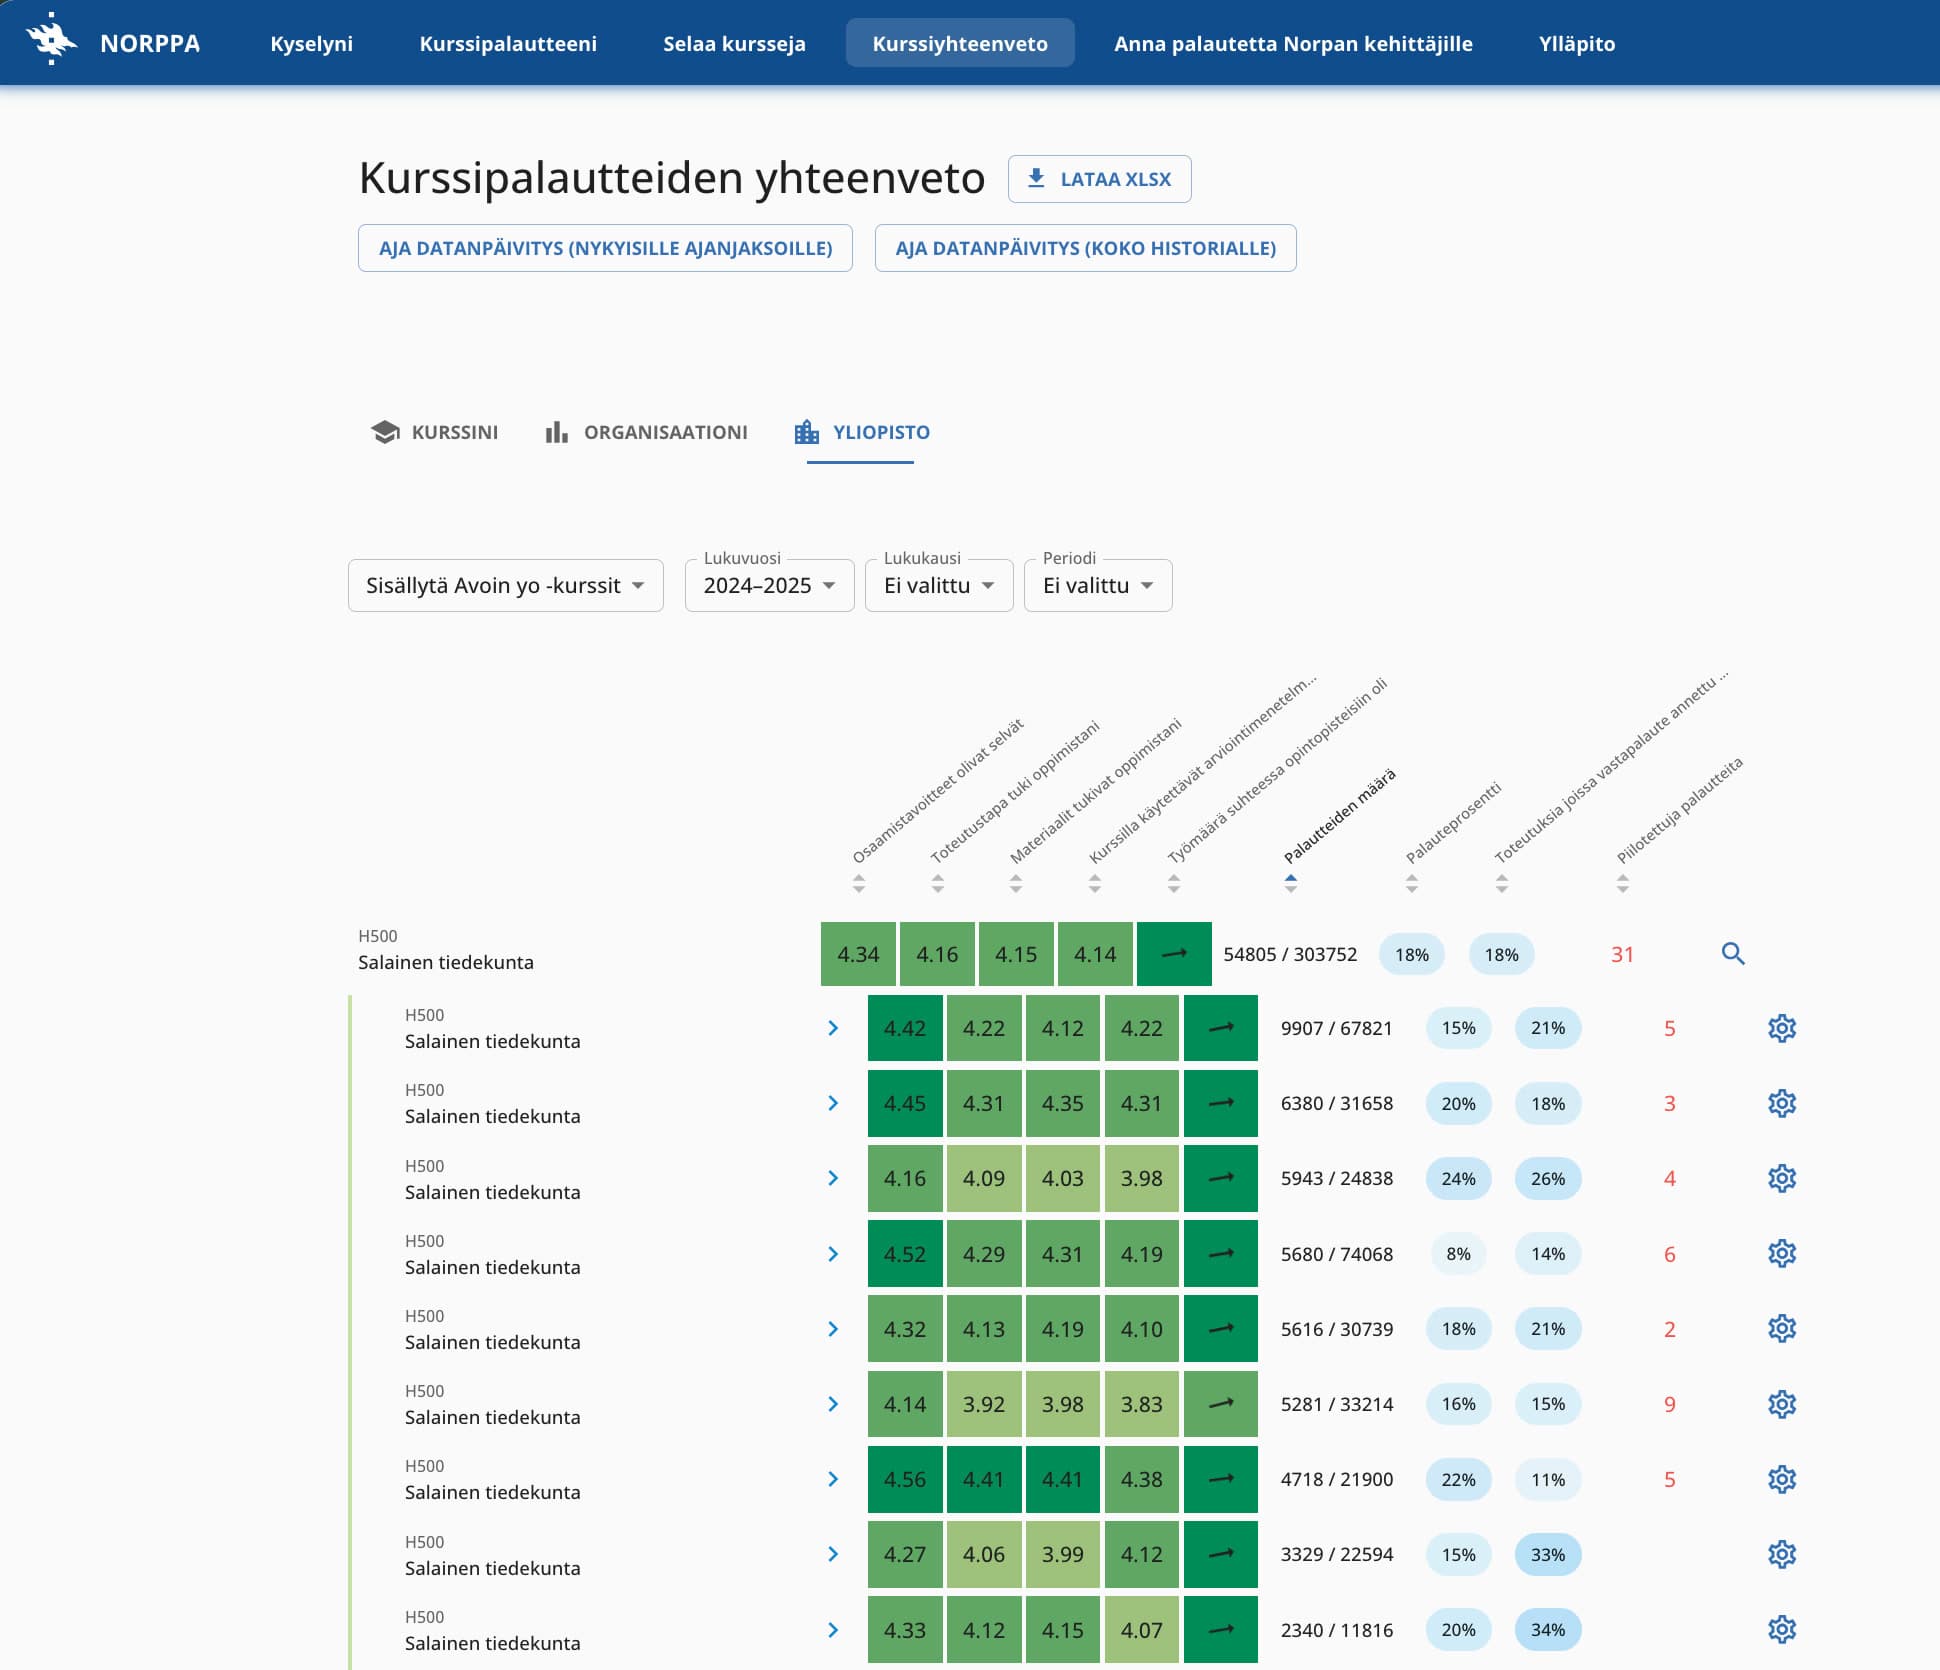
Task: Switch to the Kurssini tab
Action: coord(434,432)
